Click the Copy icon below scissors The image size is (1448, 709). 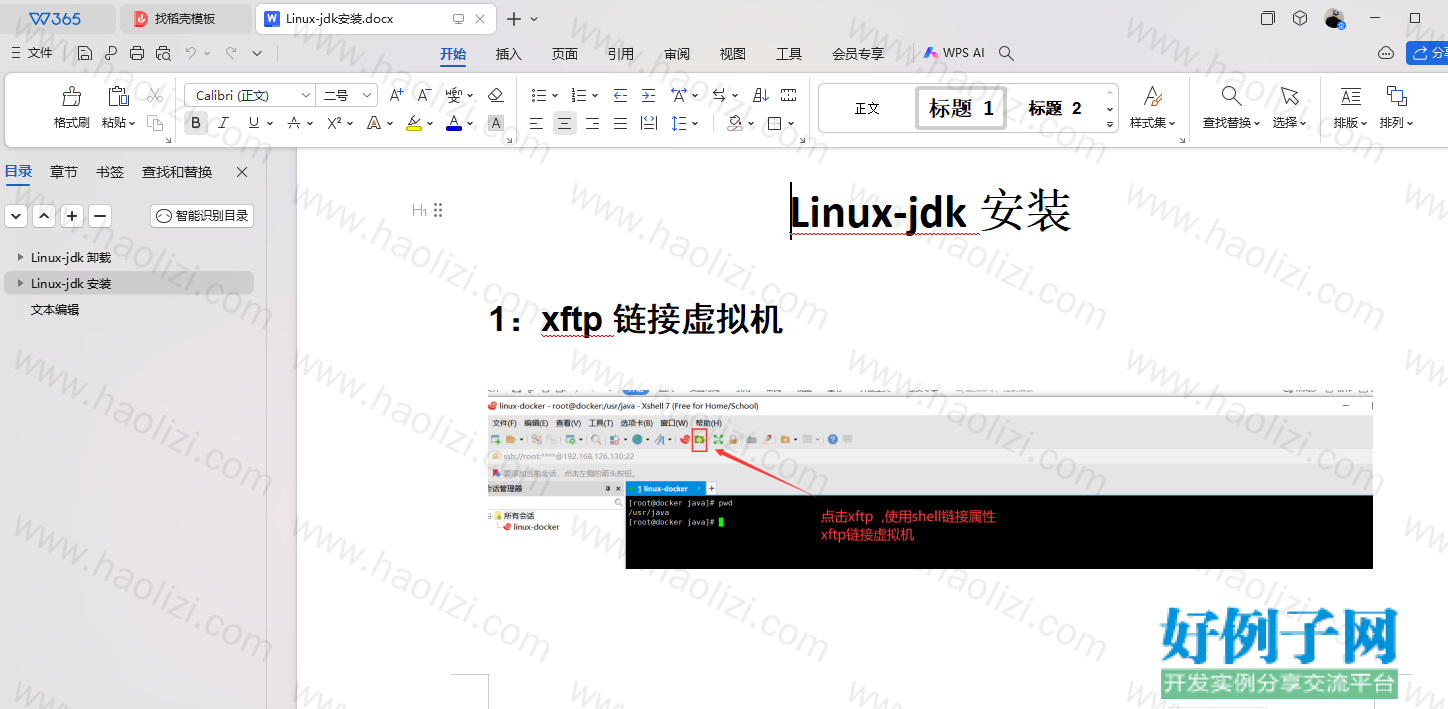pyautogui.click(x=155, y=123)
